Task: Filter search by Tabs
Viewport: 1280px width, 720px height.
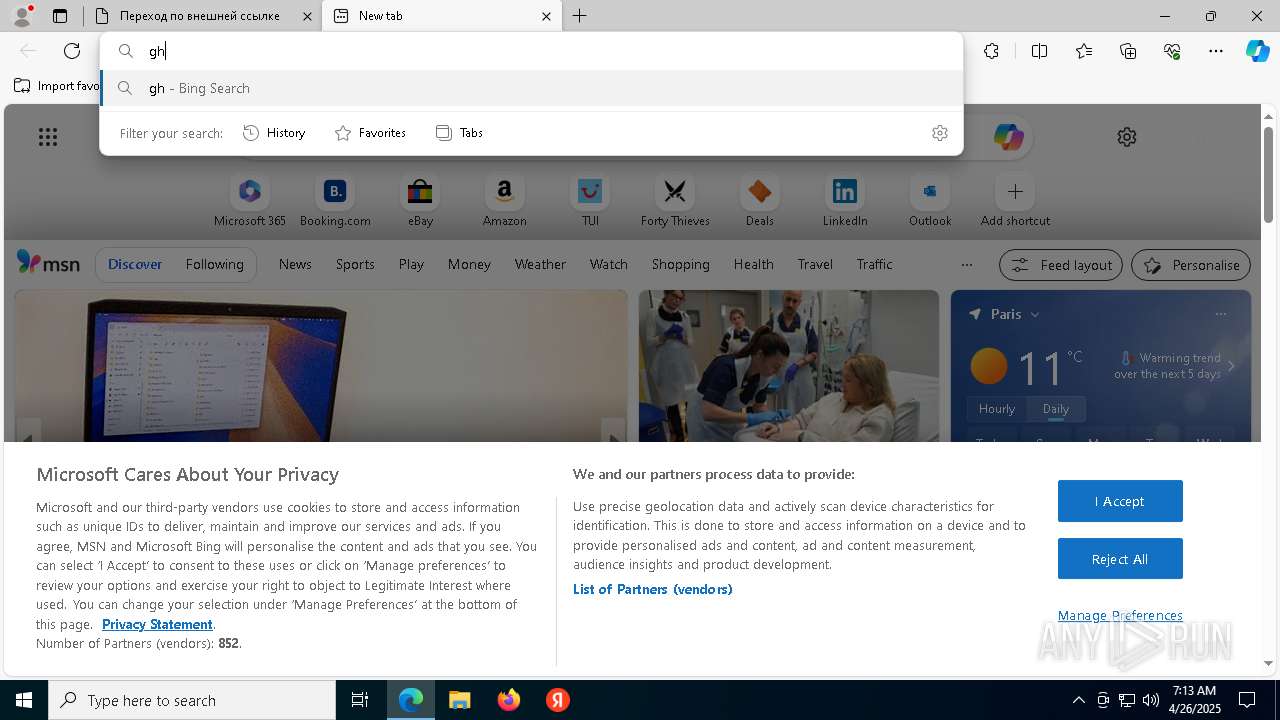Action: pos(459,133)
